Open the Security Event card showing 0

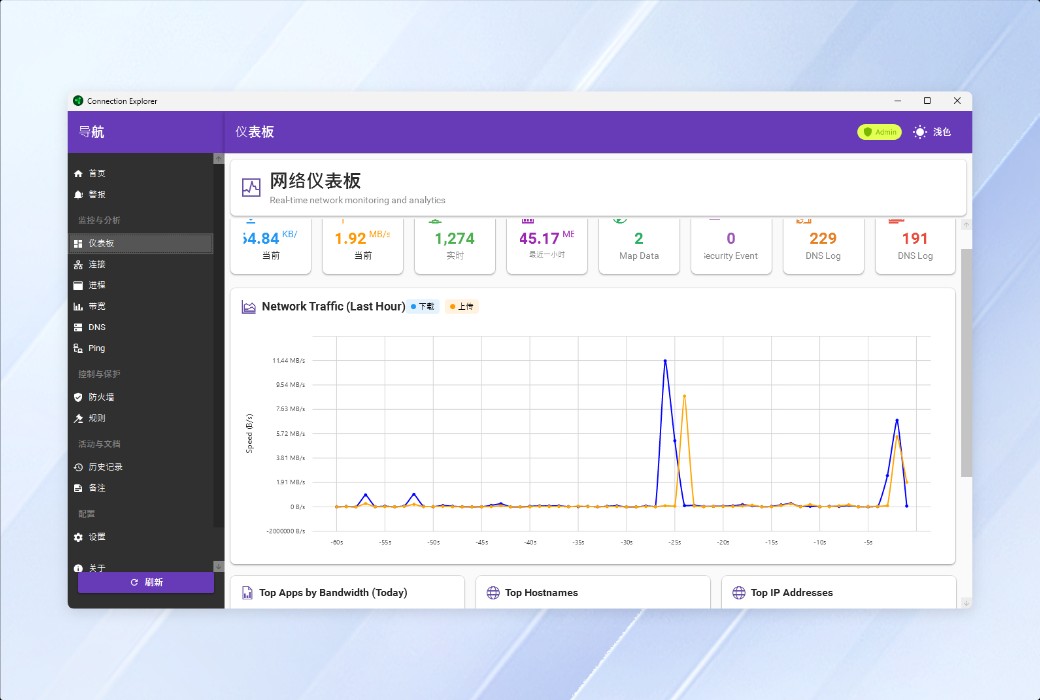pos(731,245)
